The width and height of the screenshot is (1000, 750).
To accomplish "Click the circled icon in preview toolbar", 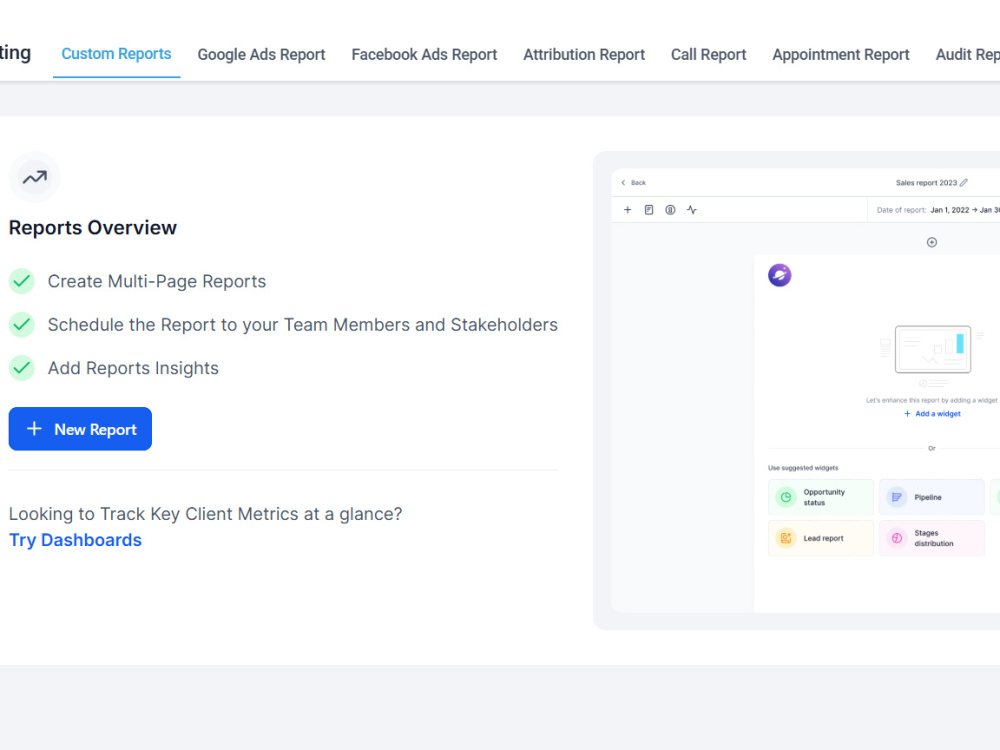I will [x=670, y=210].
